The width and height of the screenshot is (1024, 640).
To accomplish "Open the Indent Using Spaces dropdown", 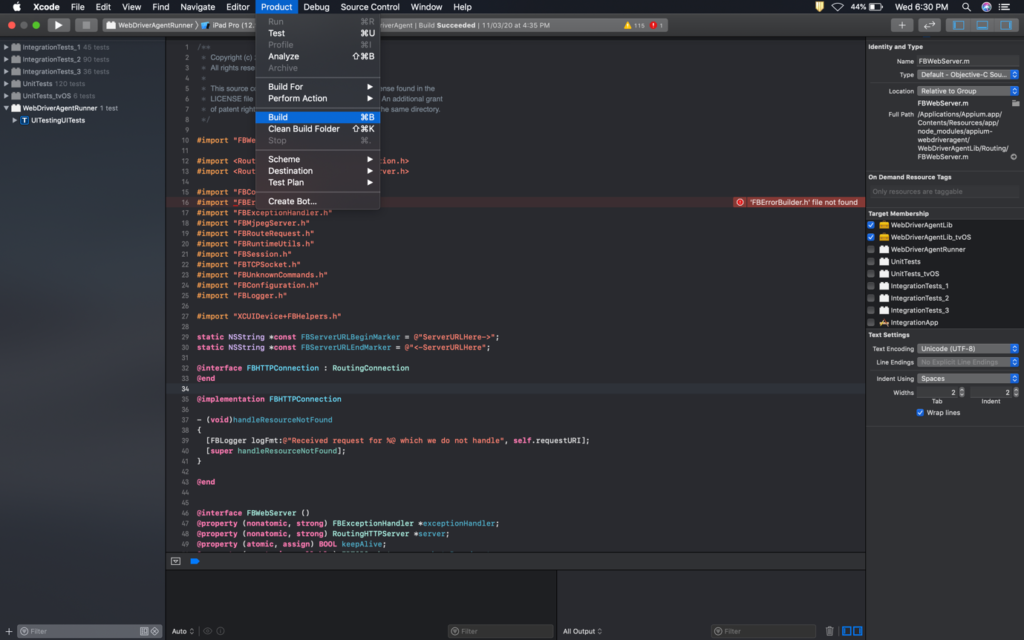I will [968, 378].
